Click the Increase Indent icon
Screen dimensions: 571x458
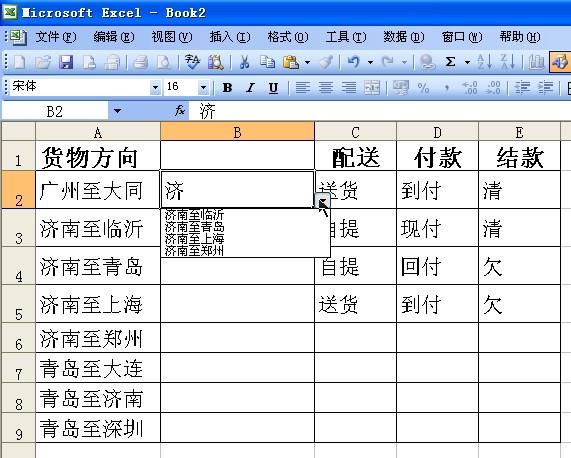point(545,88)
